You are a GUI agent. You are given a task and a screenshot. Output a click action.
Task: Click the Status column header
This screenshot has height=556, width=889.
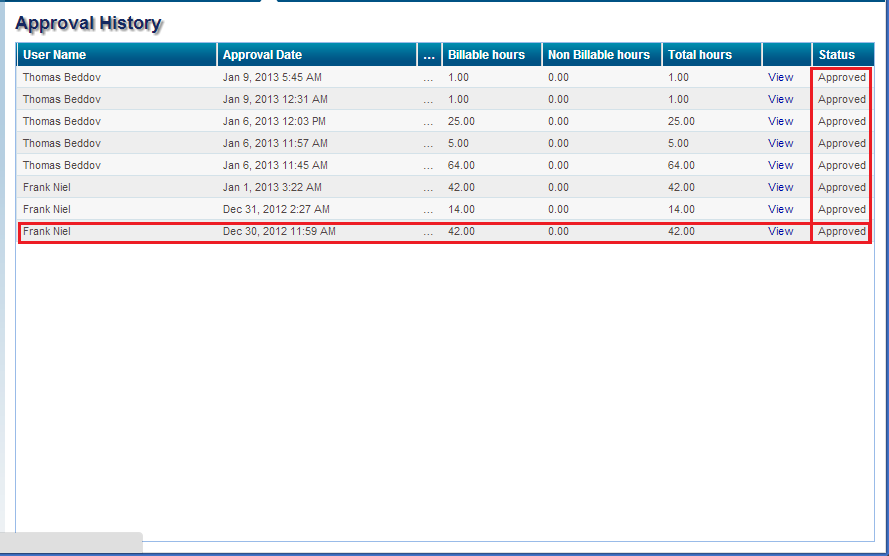(x=837, y=55)
